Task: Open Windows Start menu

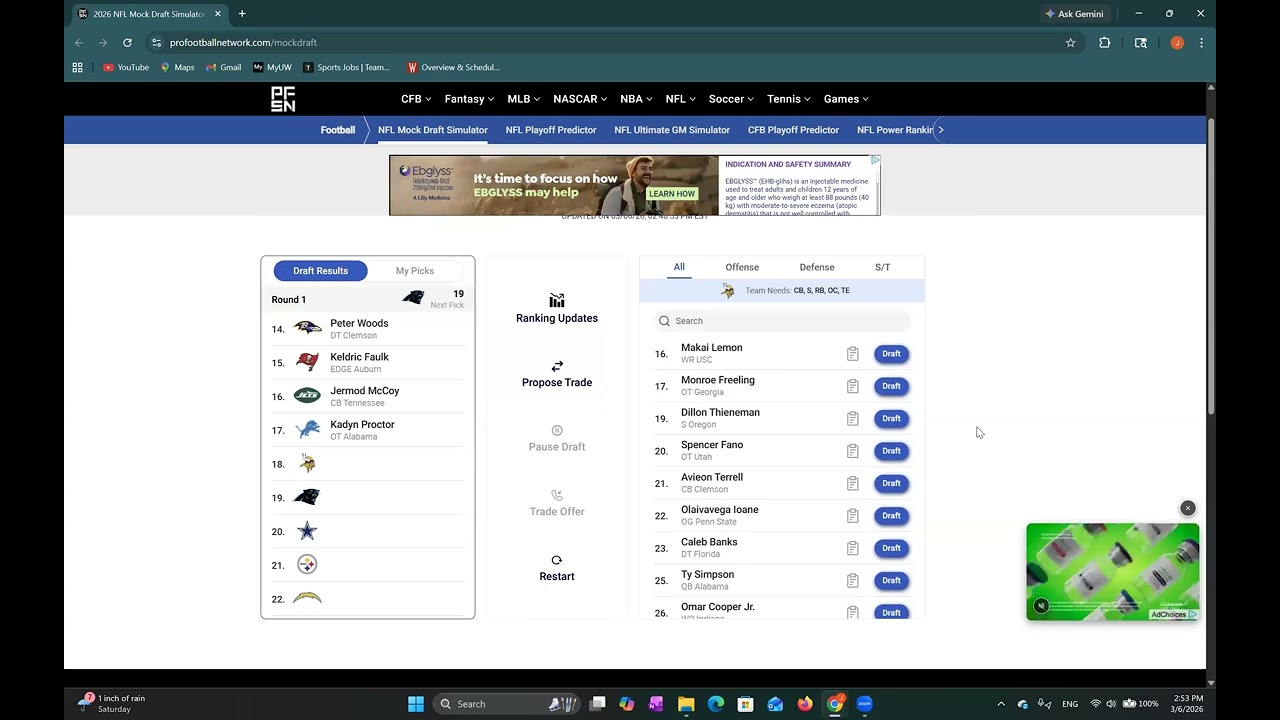Action: (416, 704)
